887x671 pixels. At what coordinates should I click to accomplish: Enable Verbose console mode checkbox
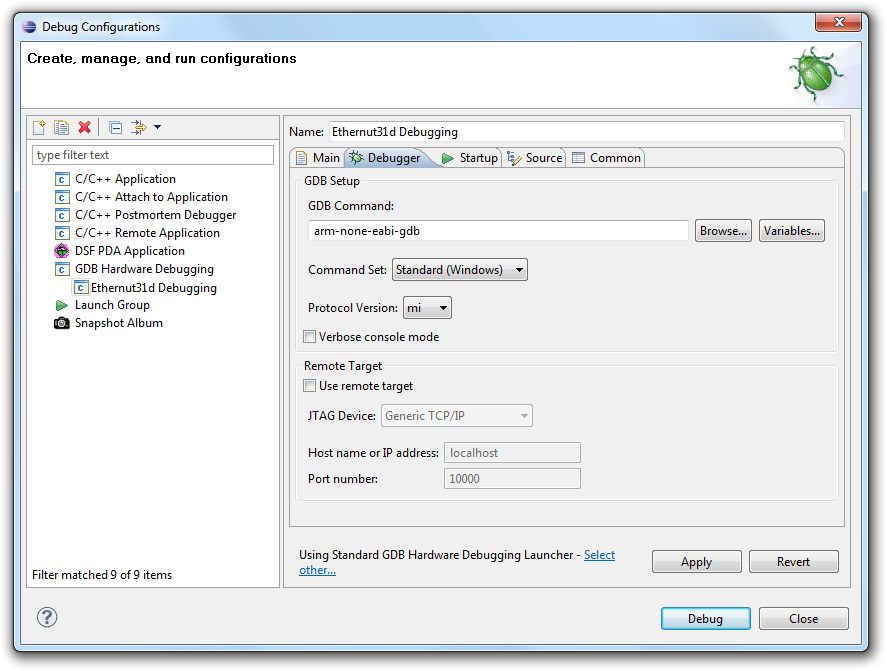[310, 337]
